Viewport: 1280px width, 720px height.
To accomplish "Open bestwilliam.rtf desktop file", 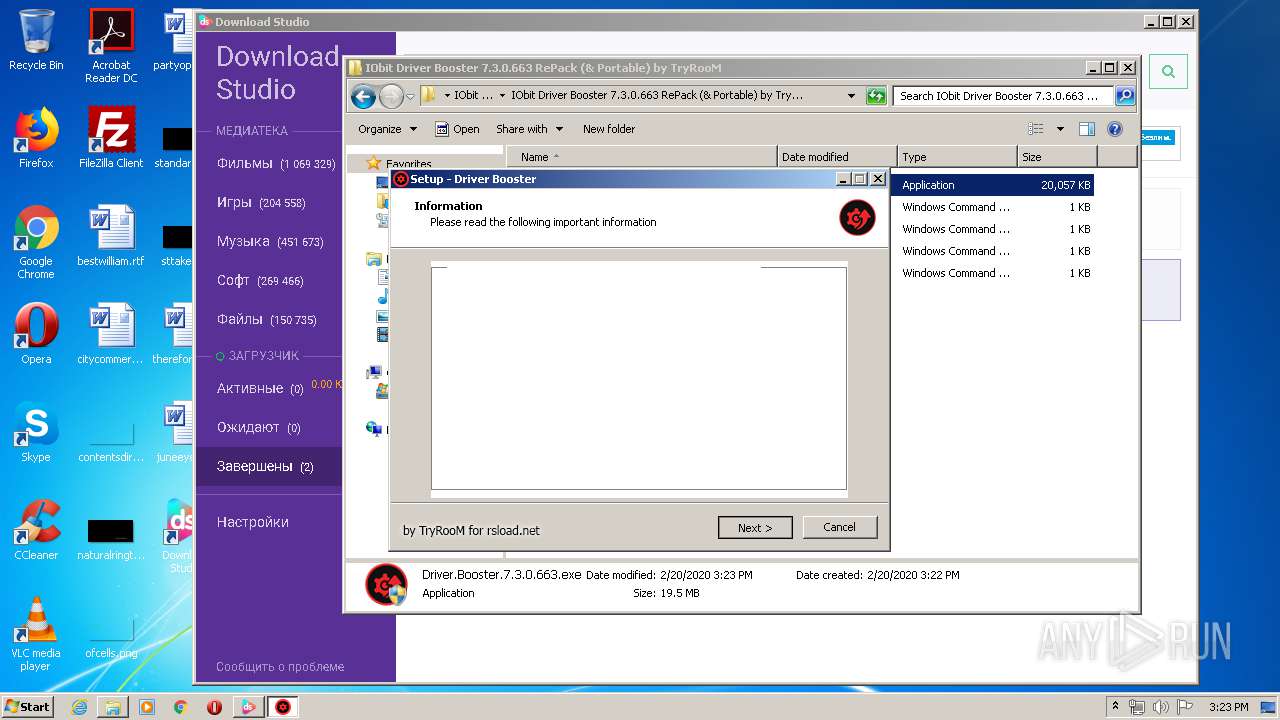I will (x=111, y=236).
